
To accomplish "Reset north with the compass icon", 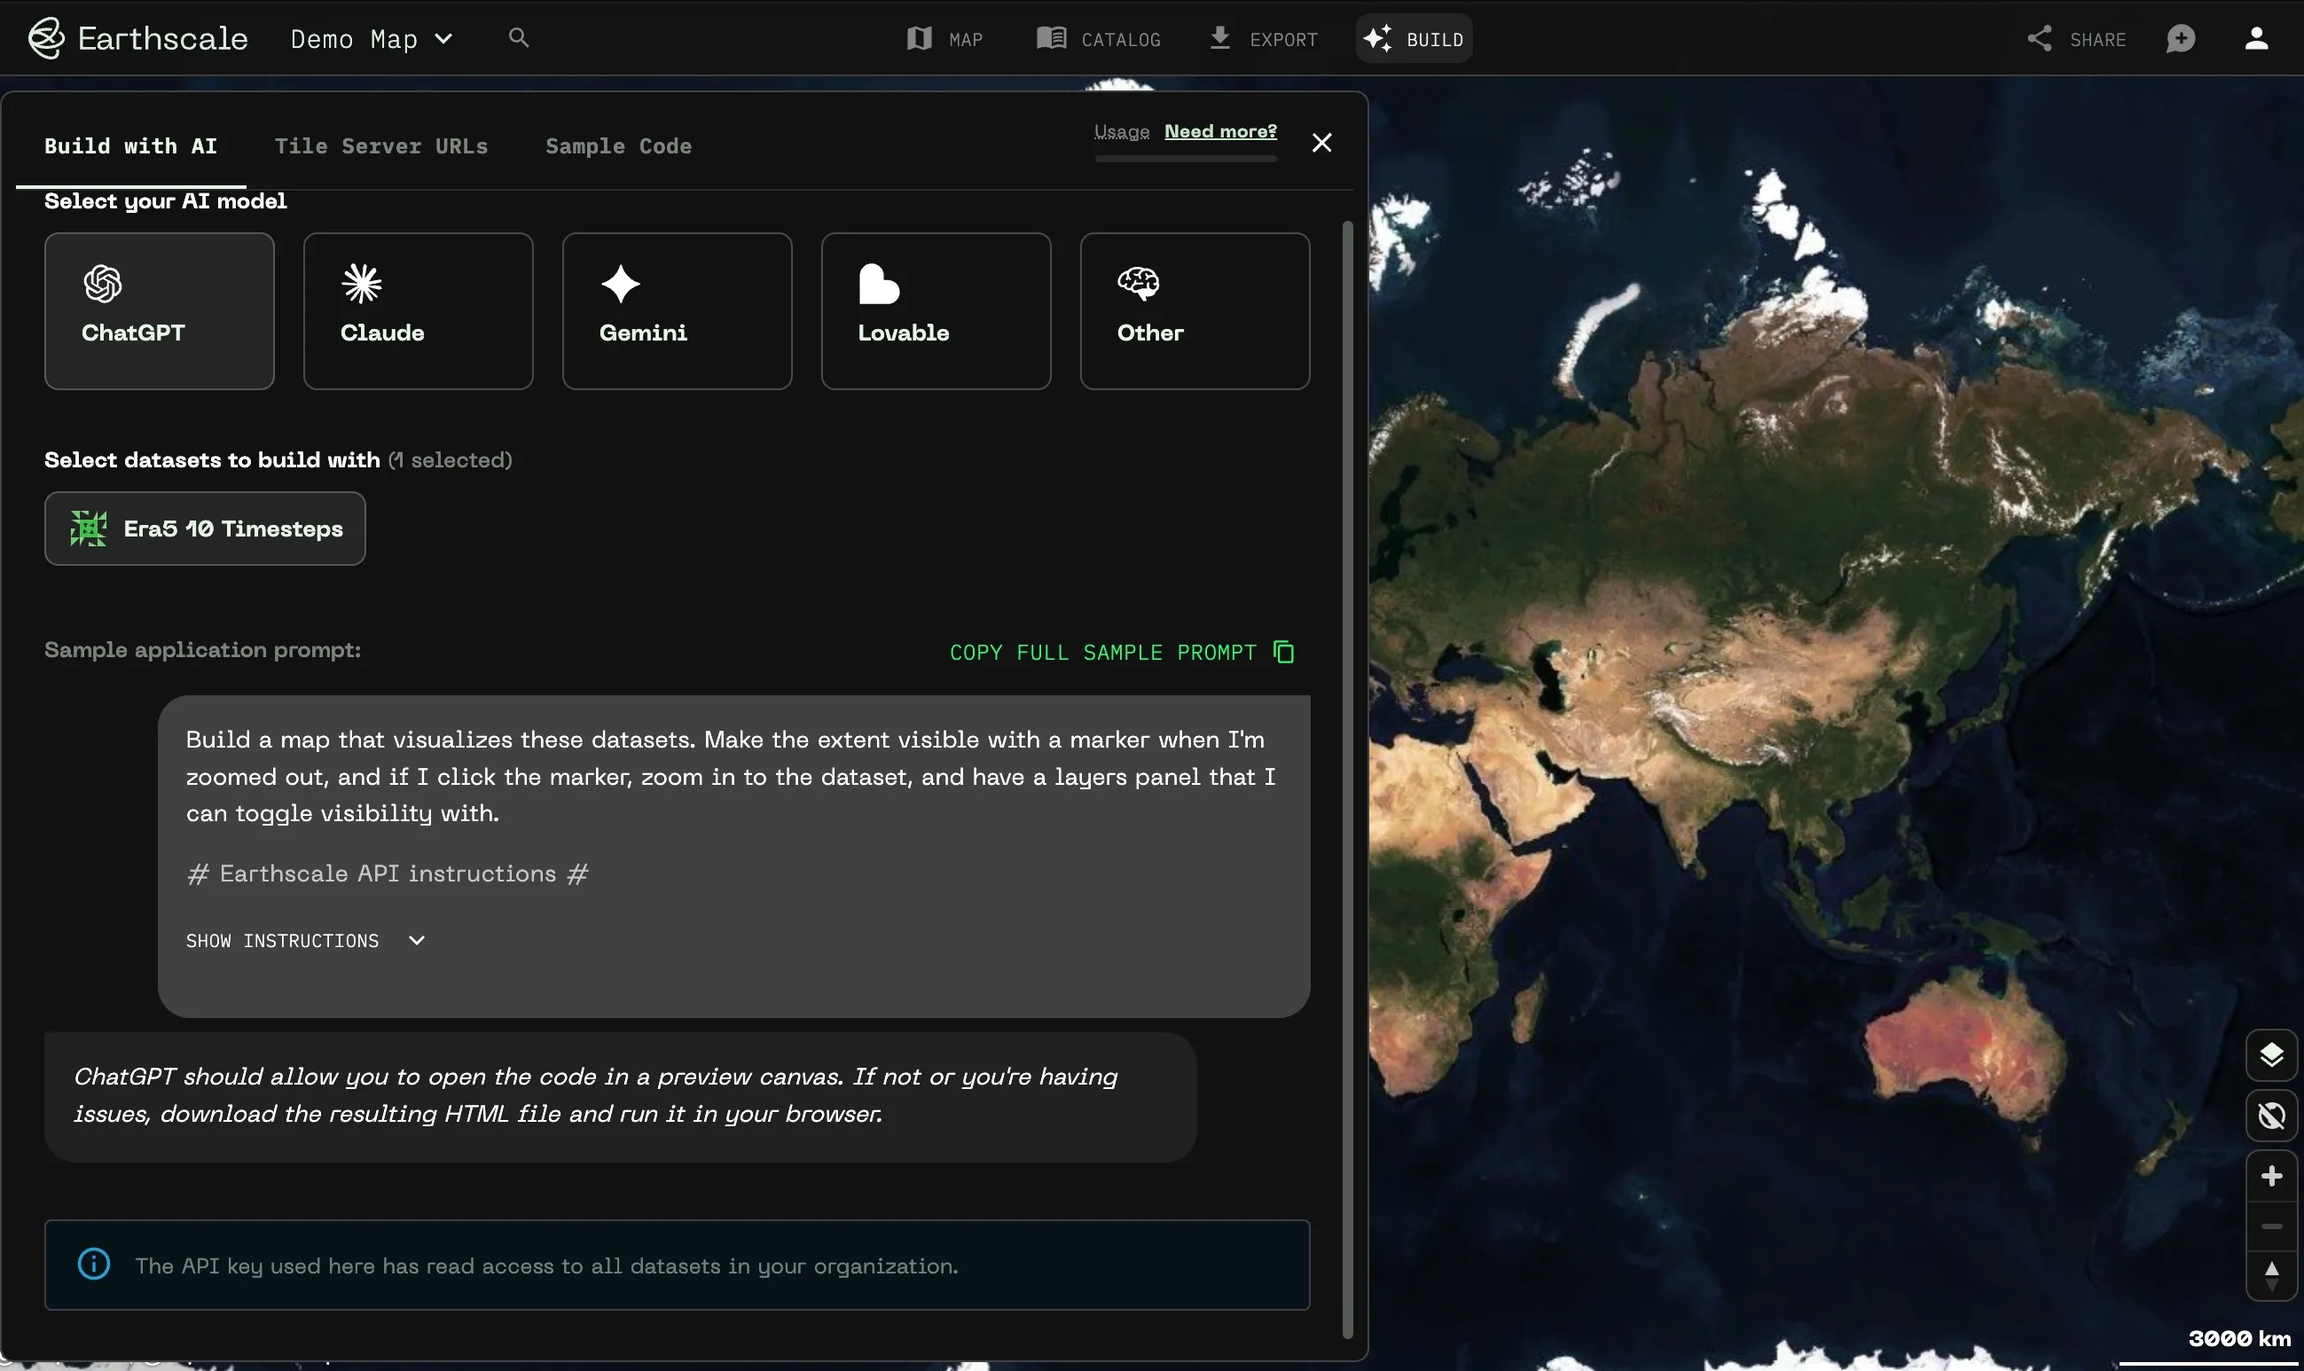I will 2271,1275.
